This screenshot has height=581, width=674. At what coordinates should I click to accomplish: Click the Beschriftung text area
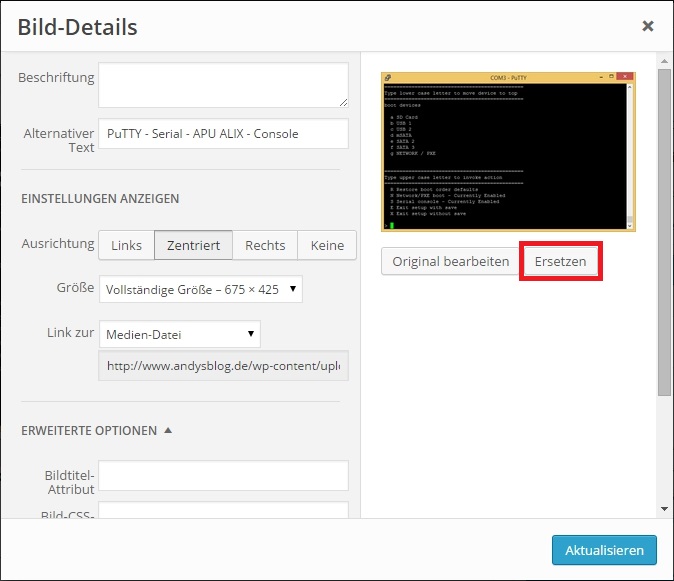223,85
